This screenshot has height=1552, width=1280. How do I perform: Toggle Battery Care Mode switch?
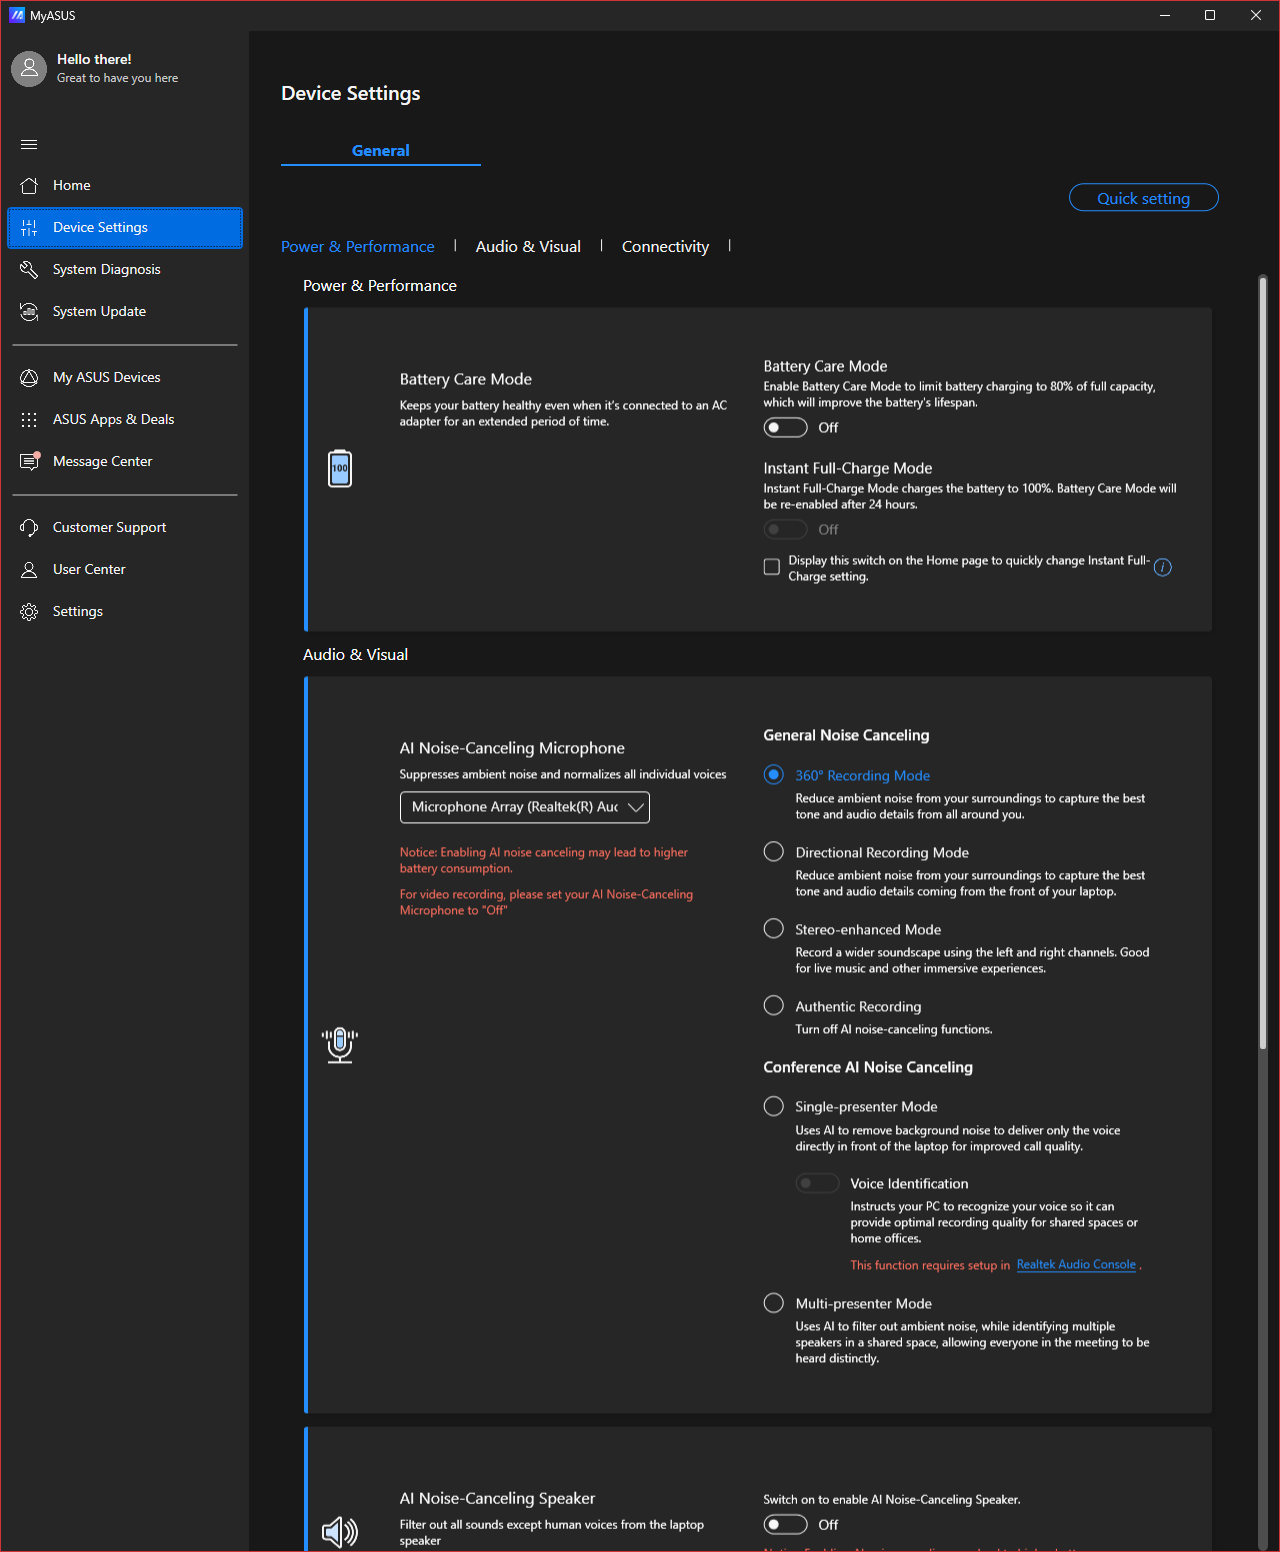pos(785,427)
